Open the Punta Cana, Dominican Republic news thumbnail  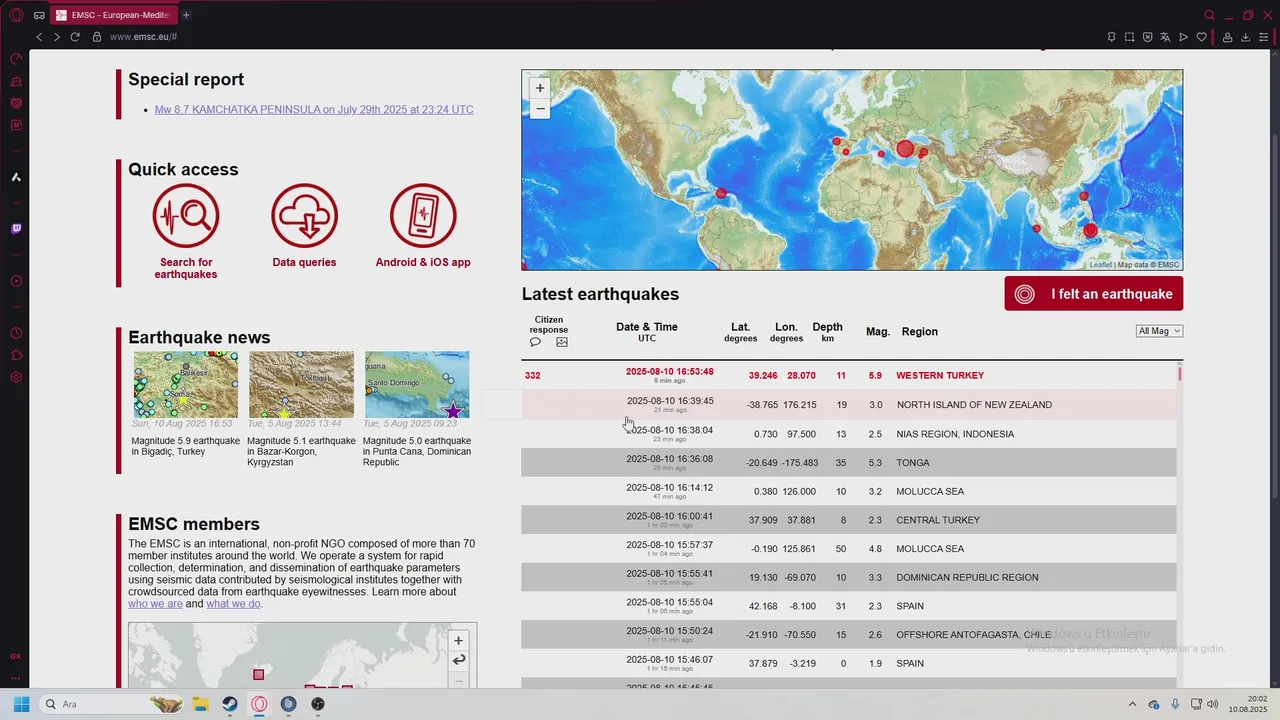click(x=417, y=384)
